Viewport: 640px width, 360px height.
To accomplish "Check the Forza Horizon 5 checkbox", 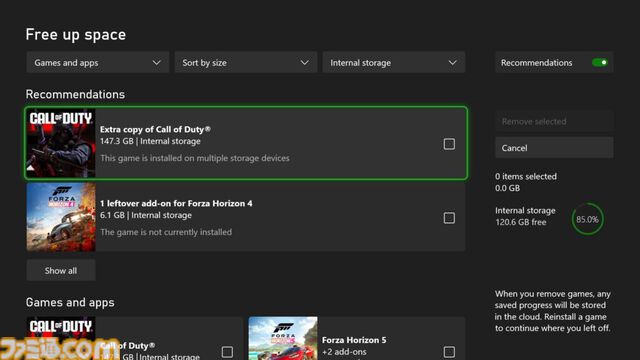I will [x=449, y=352].
